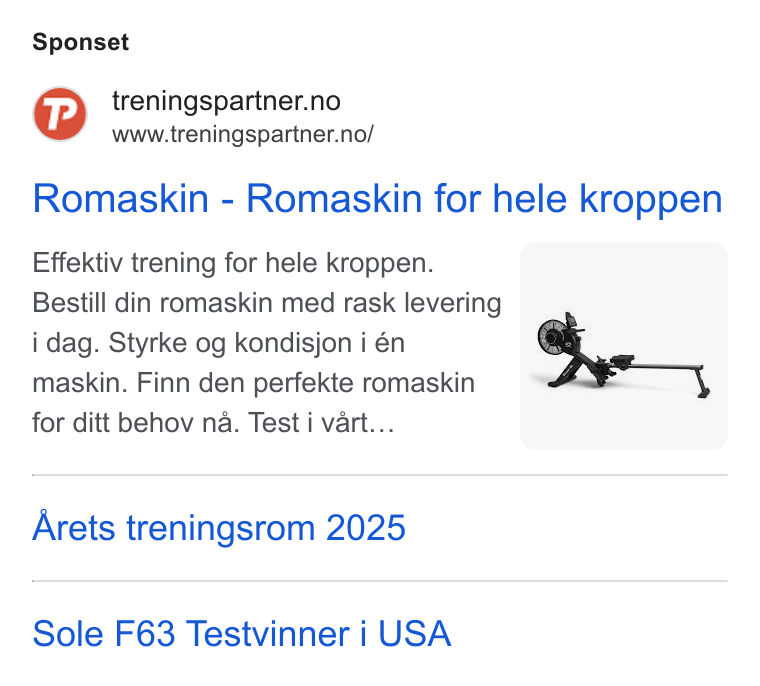The image size is (760, 686).
Task: Click the 'Bestill din romaskin med rask levering' line
Action: [x=267, y=303]
